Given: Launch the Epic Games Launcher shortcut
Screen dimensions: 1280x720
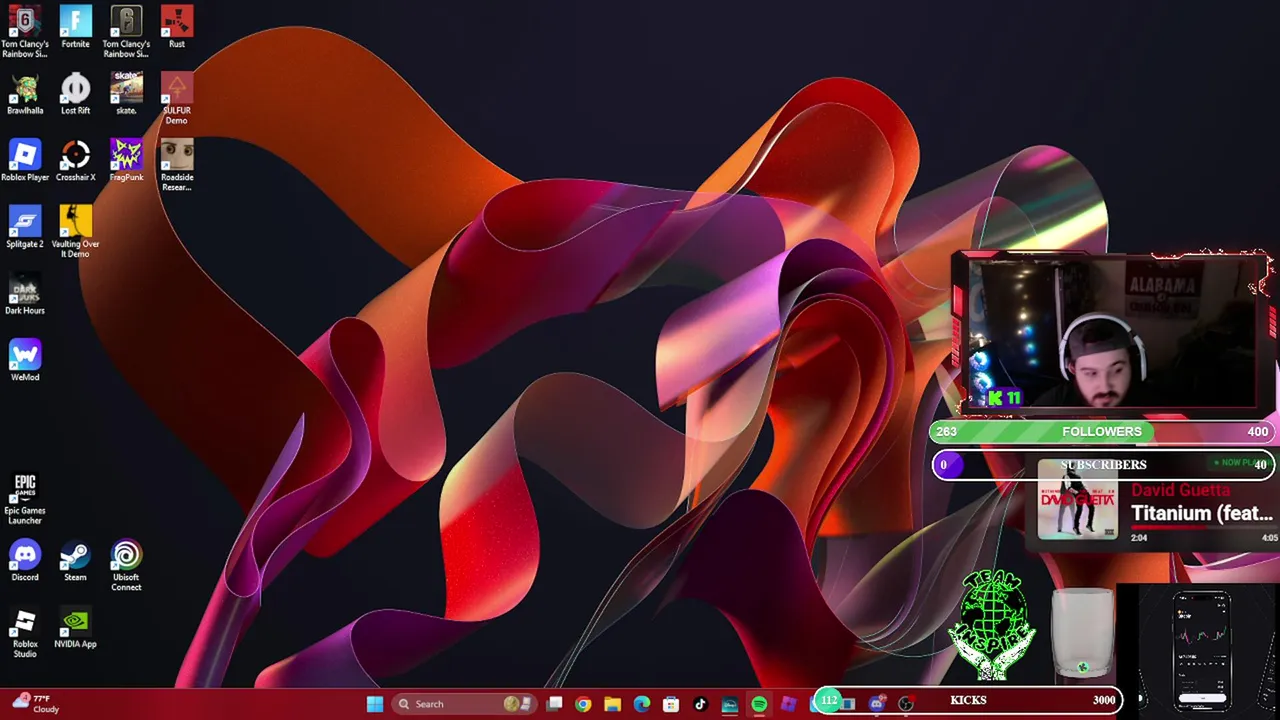Looking at the screenshot, I should 25,499.
